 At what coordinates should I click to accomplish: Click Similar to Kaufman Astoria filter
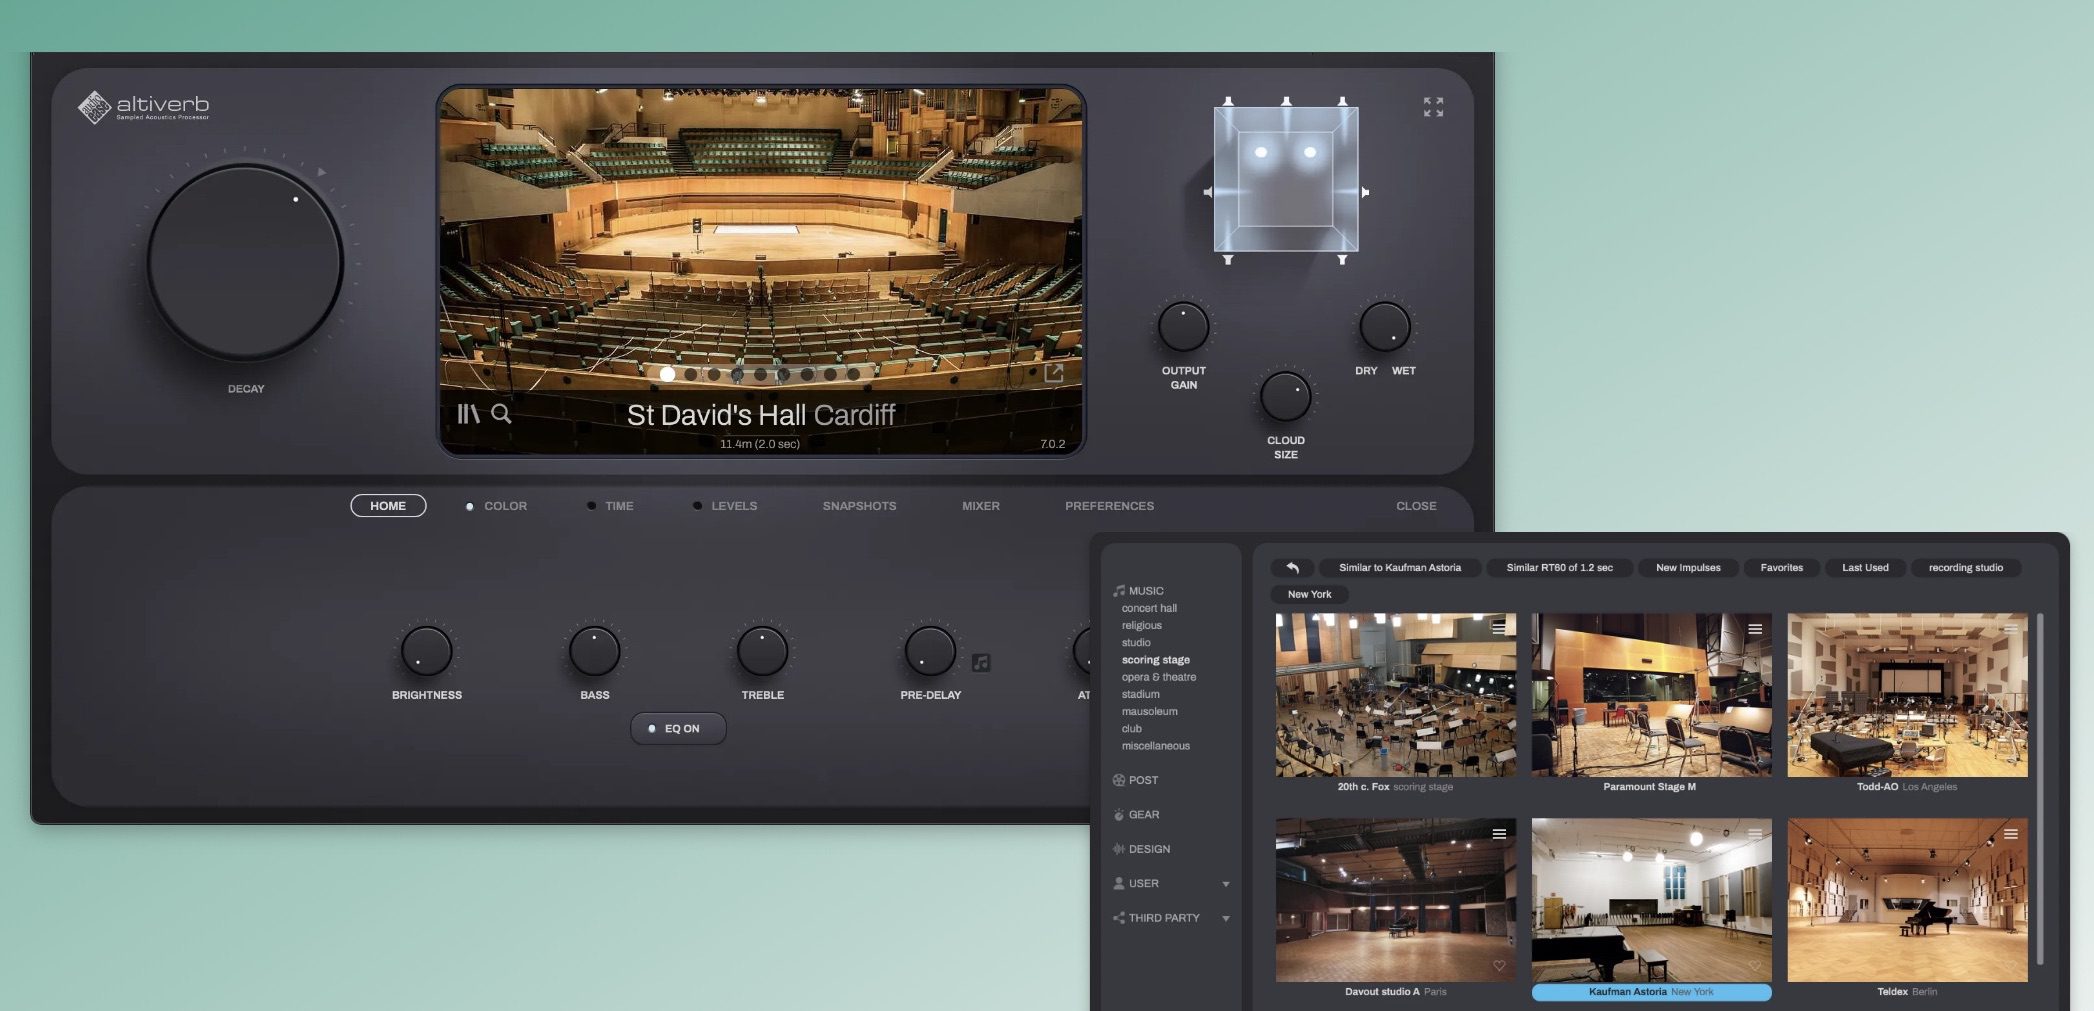1400,567
